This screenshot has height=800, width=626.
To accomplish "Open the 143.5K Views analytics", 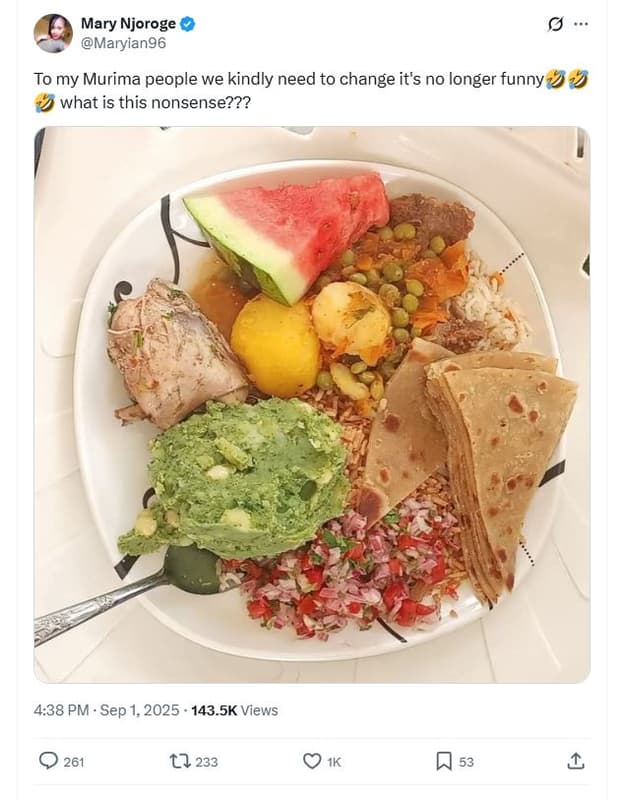I will coord(235,710).
